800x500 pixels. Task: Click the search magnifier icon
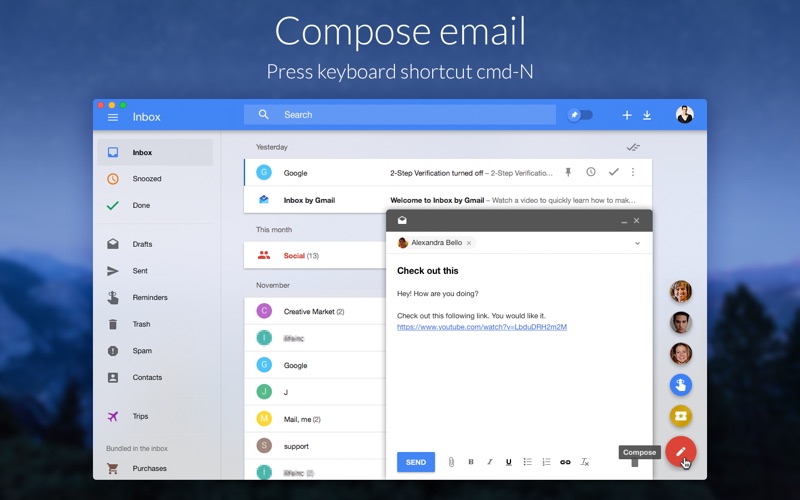click(263, 114)
